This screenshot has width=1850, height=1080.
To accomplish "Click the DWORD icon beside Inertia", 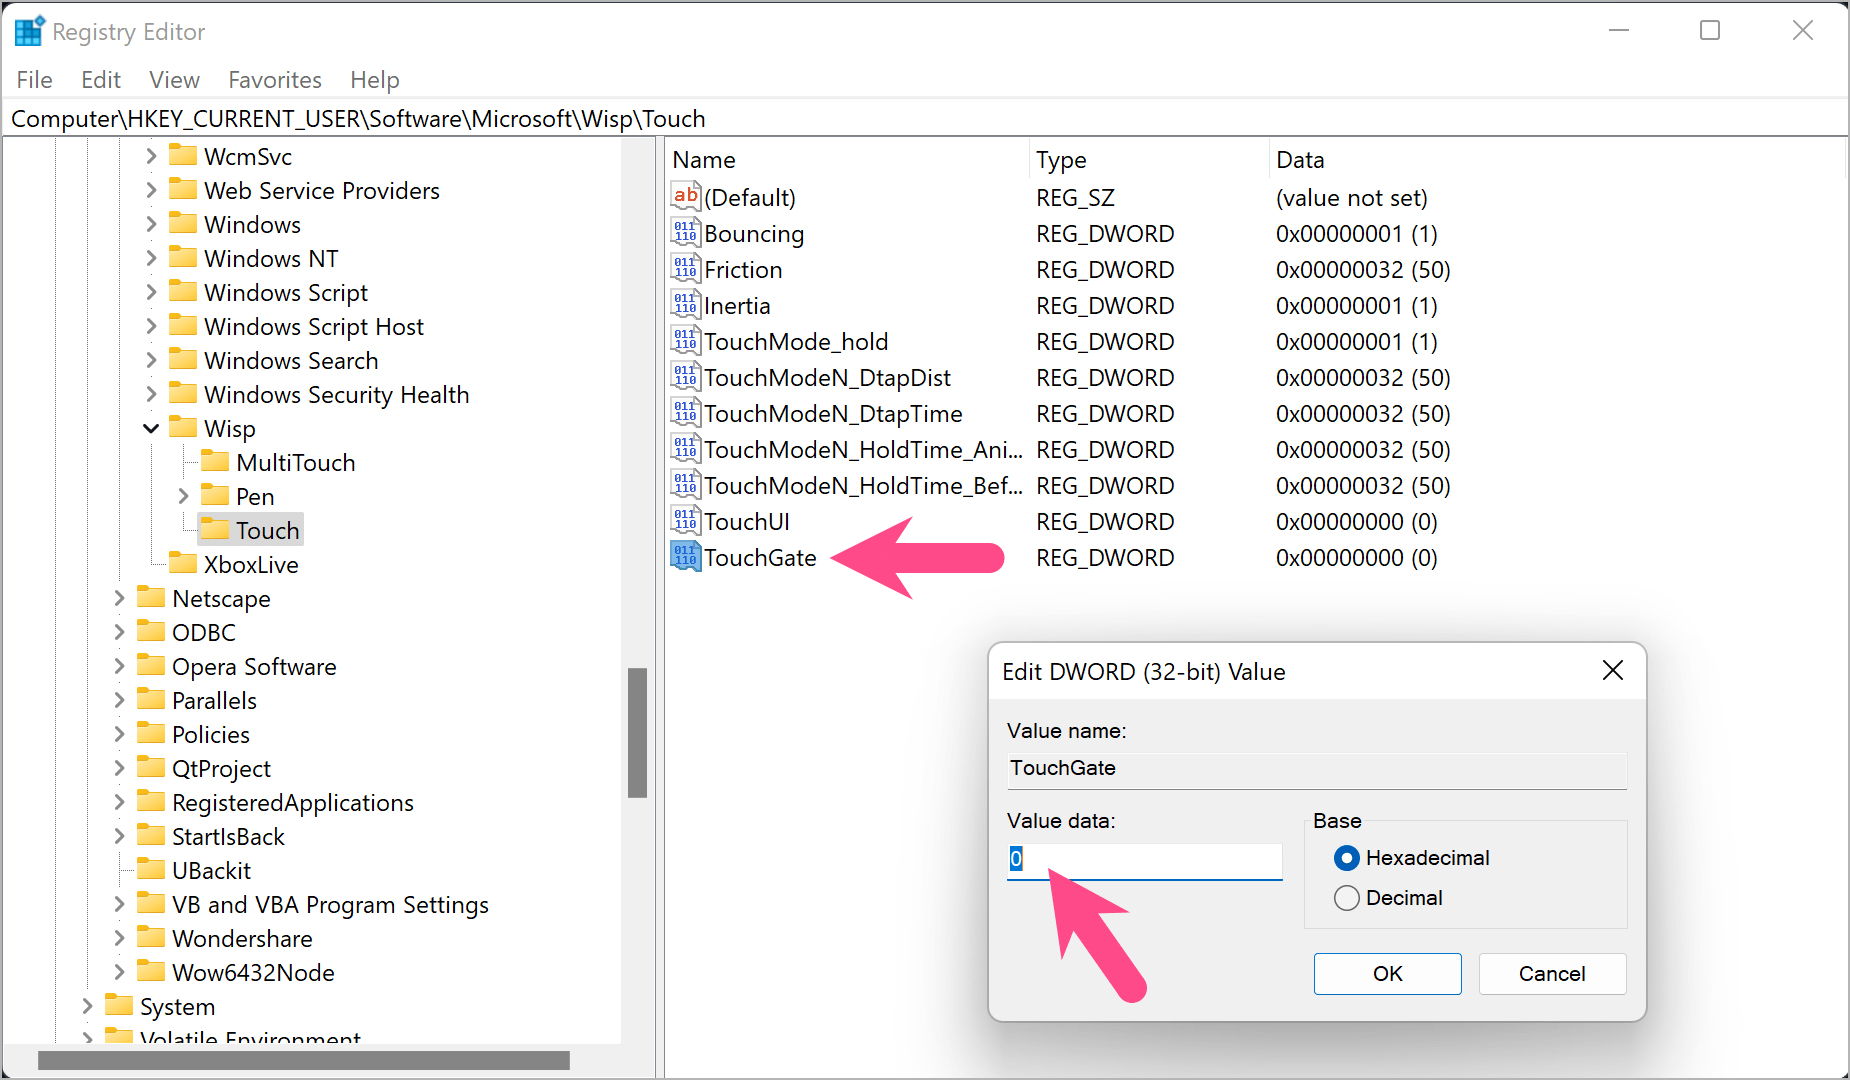I will pos(684,304).
